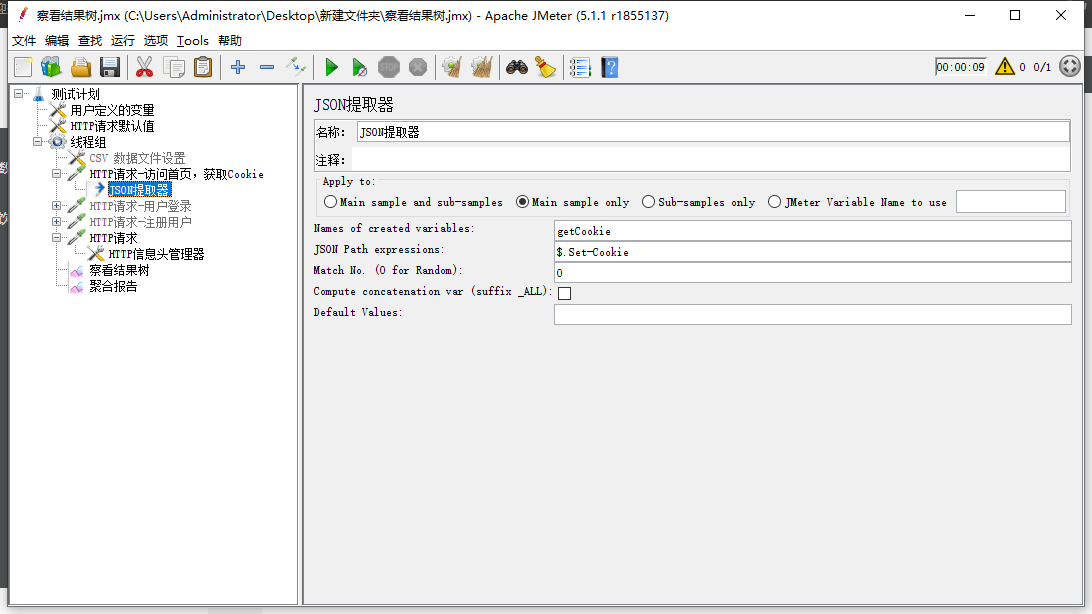Click the Paste clipboard icon
Viewport: 1092px width, 614px height.
click(203, 68)
